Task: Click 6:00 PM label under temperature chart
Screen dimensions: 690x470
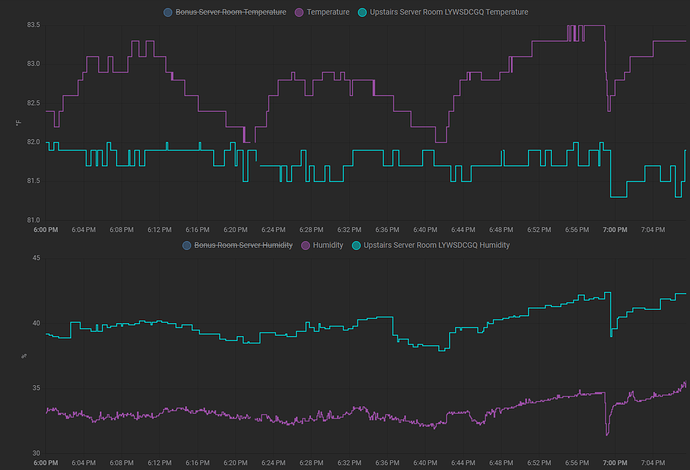Action: click(x=46, y=230)
